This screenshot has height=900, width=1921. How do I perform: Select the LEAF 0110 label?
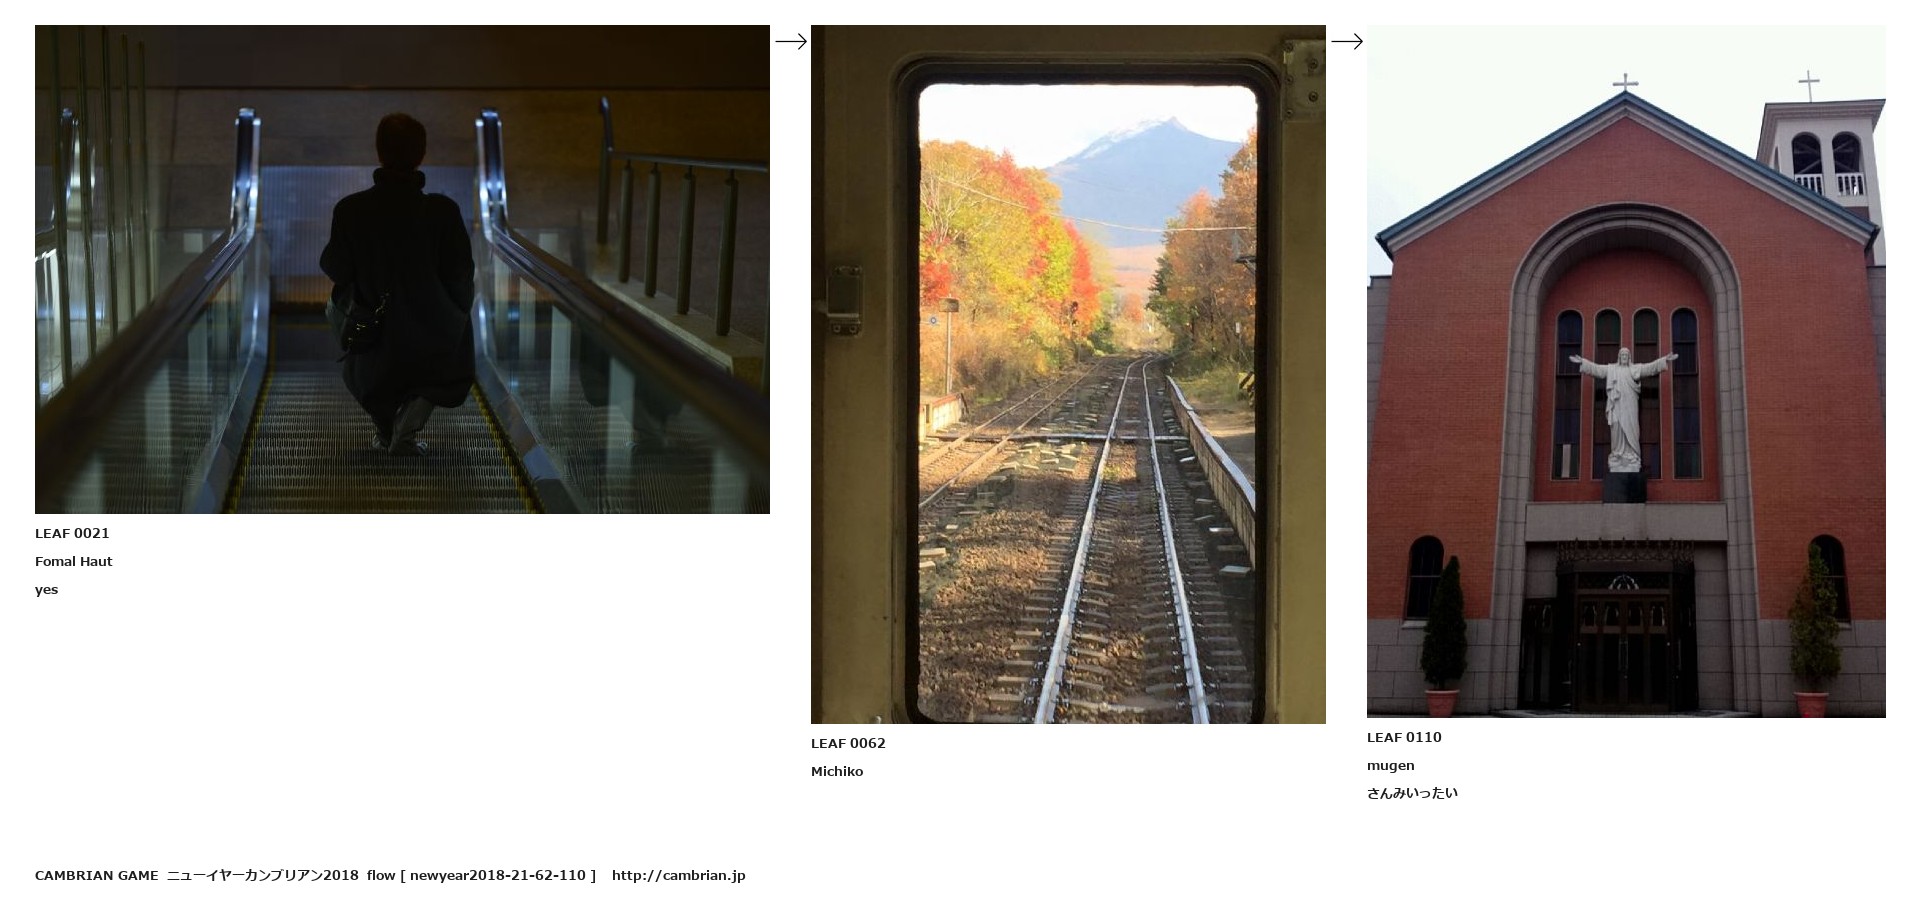1404,737
